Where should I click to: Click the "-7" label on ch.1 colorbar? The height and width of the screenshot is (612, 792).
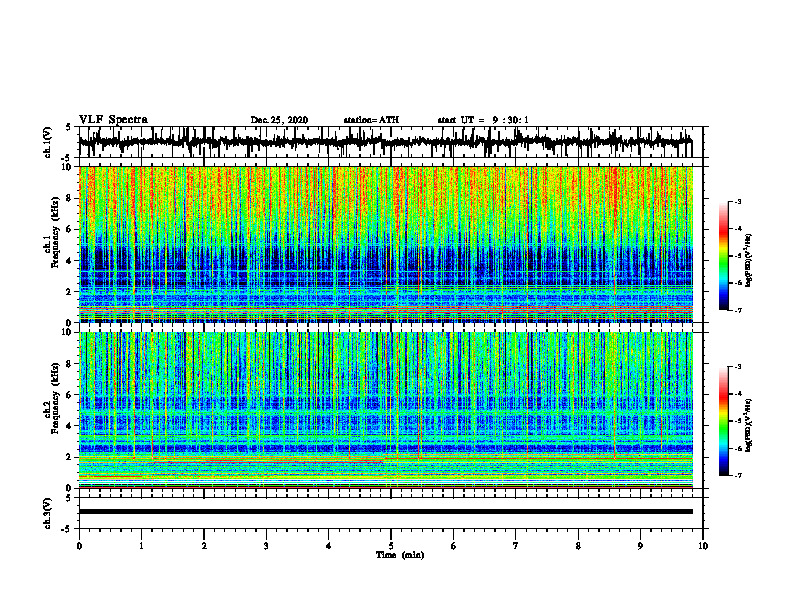click(738, 310)
